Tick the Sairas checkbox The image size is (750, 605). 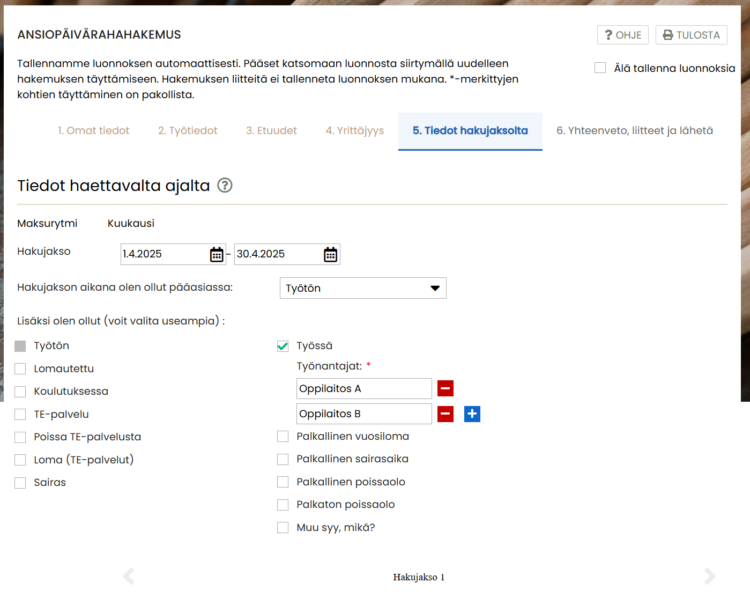pos(20,483)
